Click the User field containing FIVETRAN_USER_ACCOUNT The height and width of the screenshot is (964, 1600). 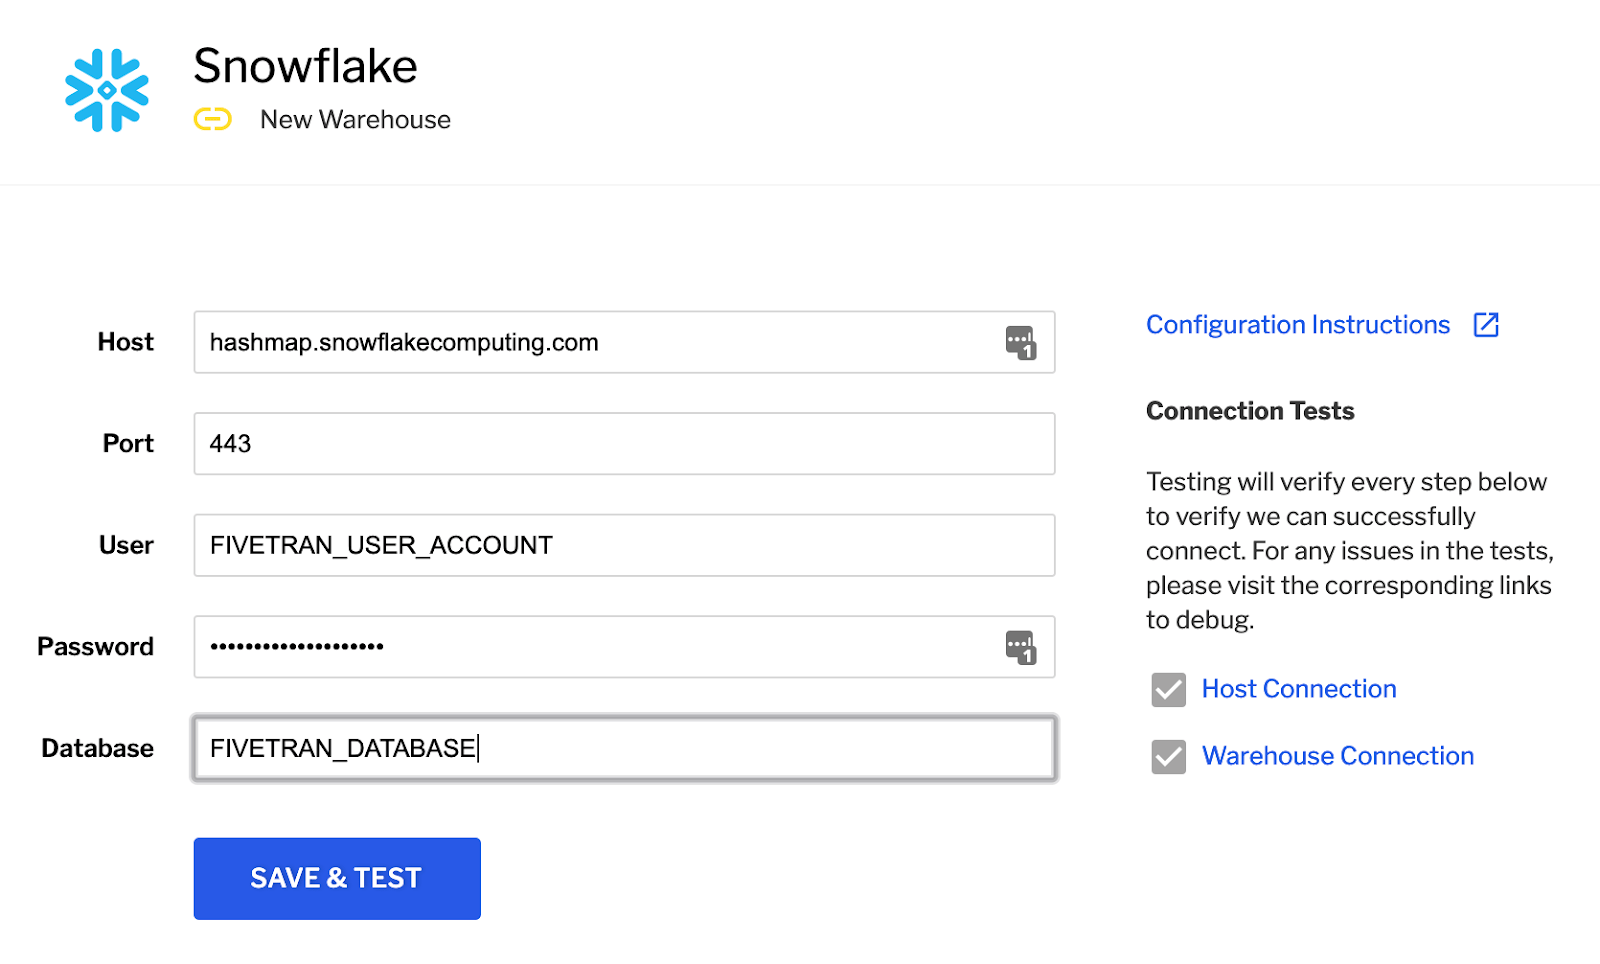click(x=600, y=545)
